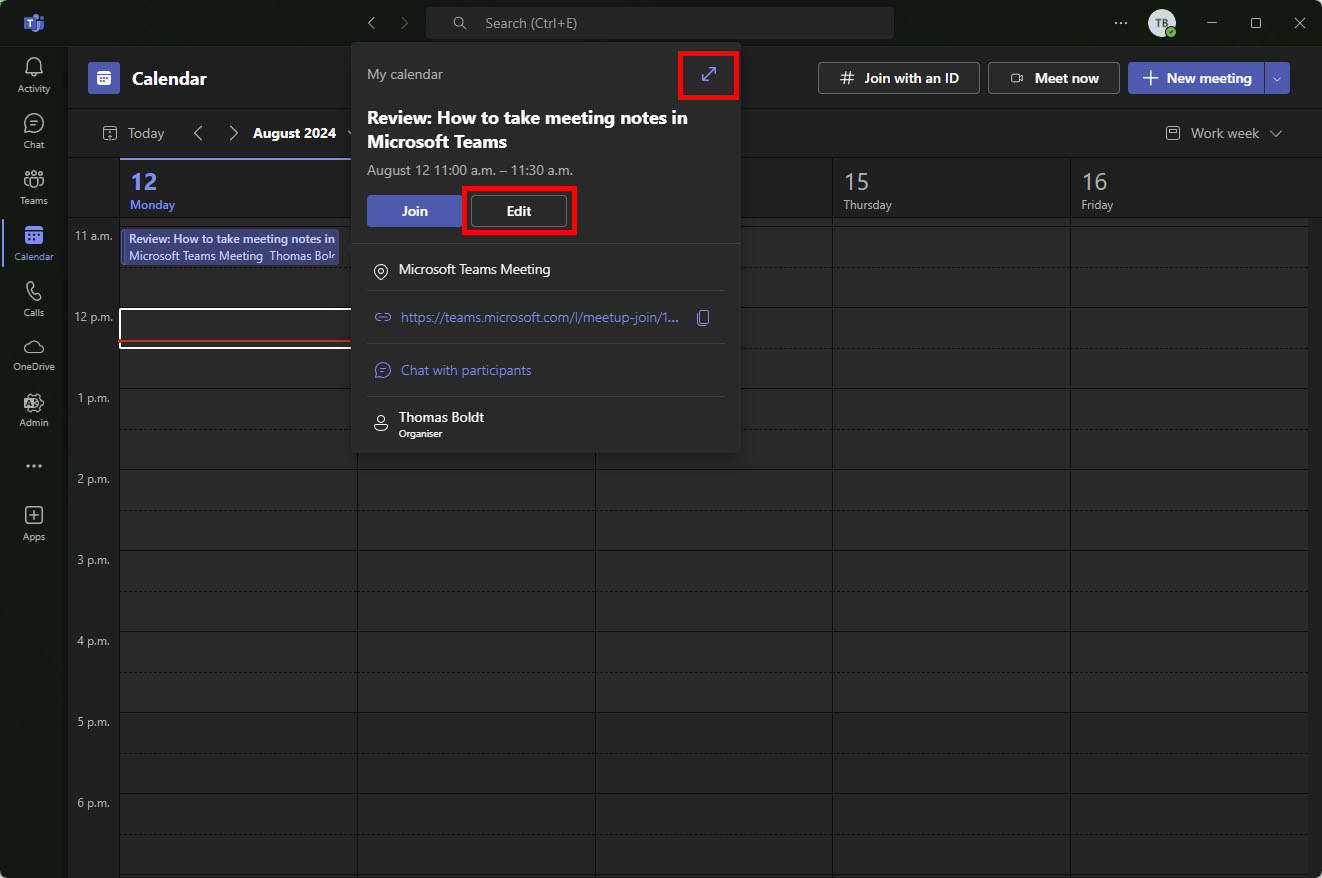
Task: Go forward with the history arrow
Action: click(x=404, y=23)
